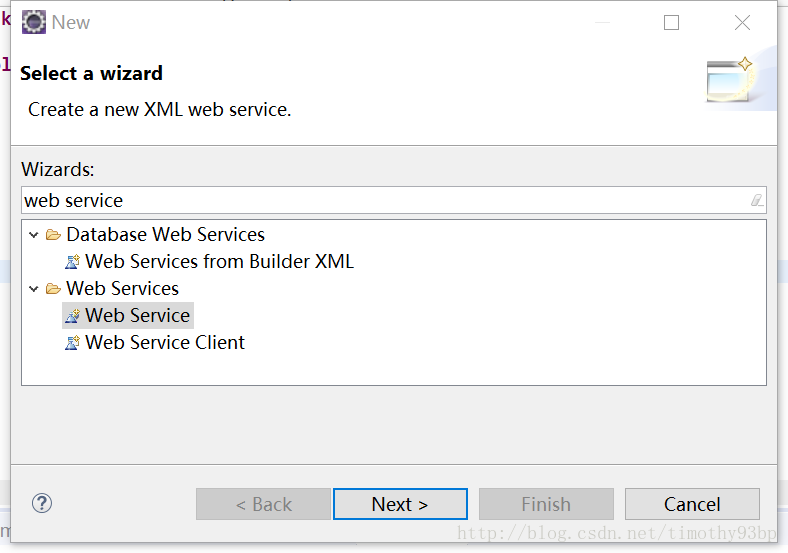Click Web Services from Builder XML icon

72,262
